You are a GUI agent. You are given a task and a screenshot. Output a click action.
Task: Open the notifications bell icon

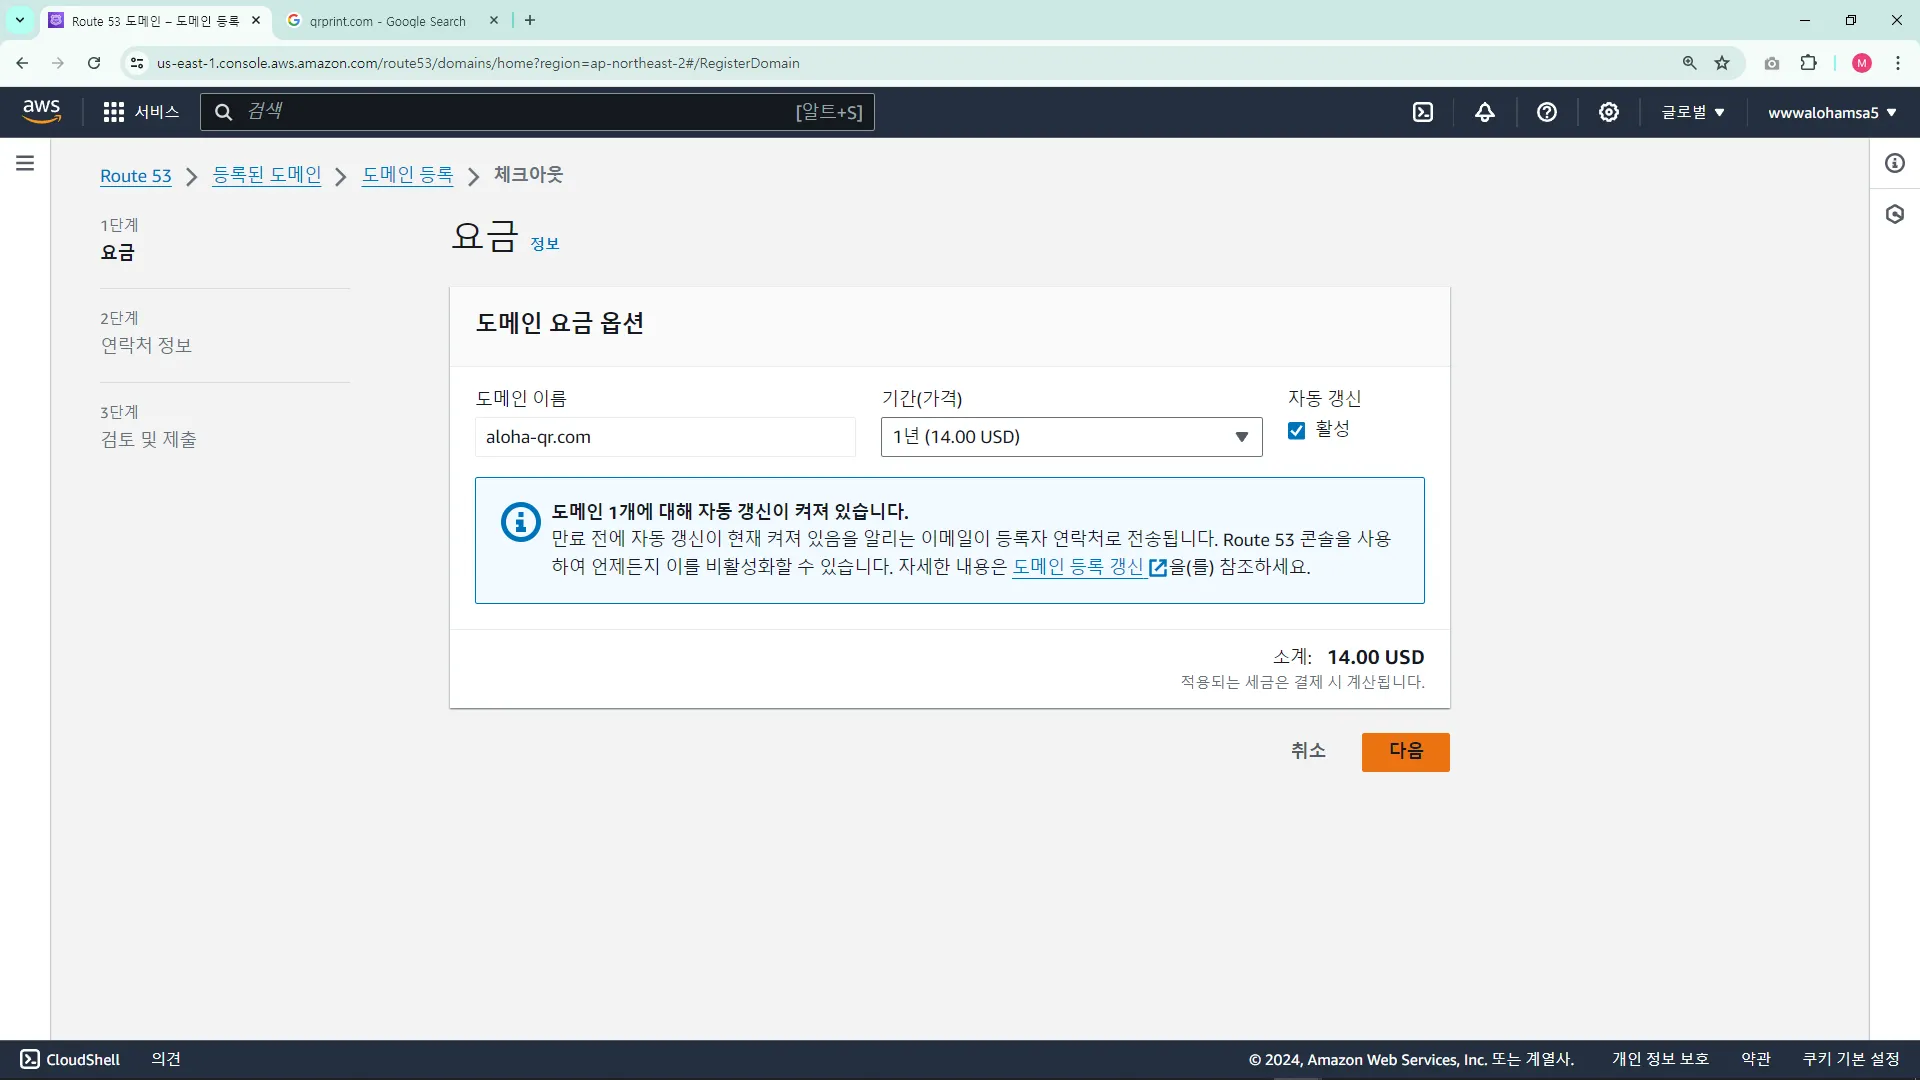click(x=1485, y=112)
